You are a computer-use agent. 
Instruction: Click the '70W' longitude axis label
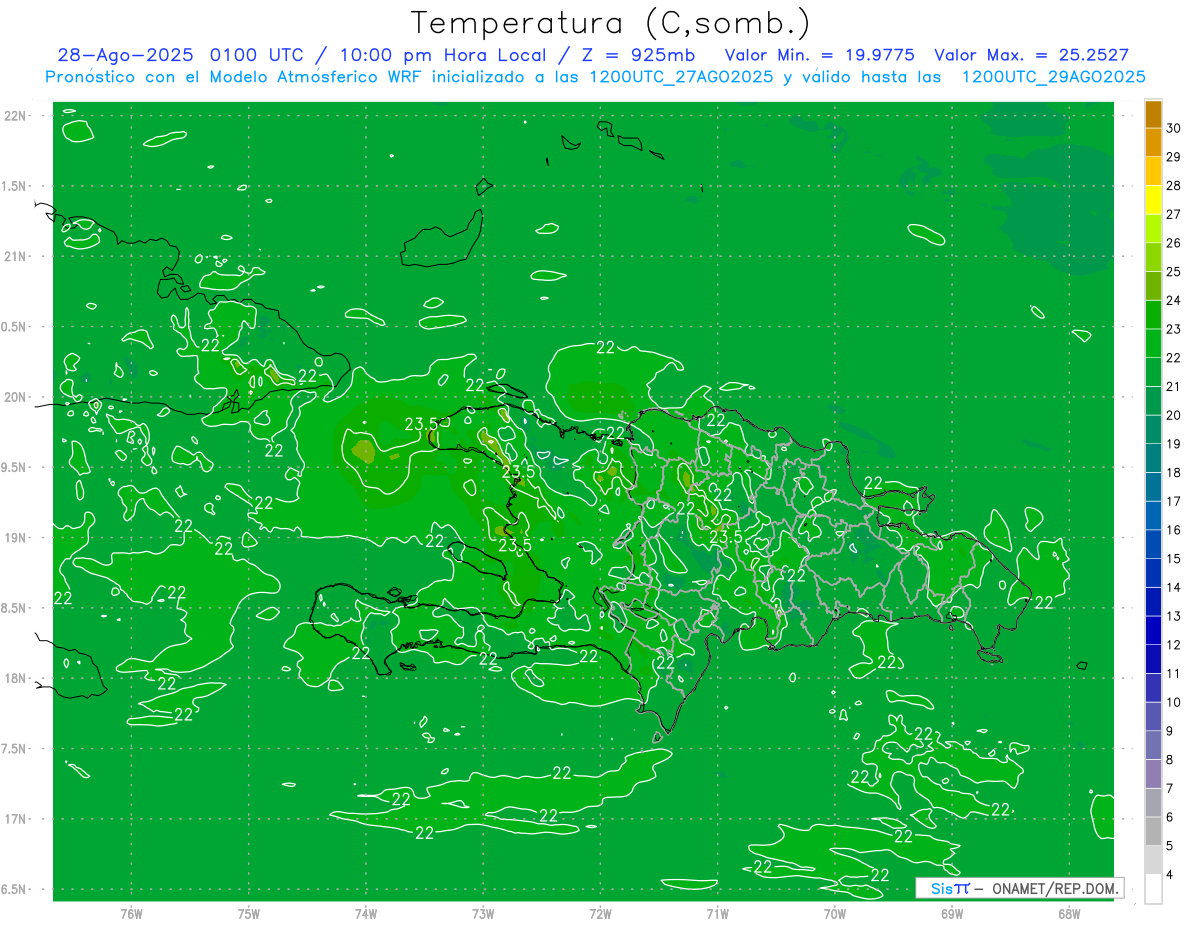[835, 914]
